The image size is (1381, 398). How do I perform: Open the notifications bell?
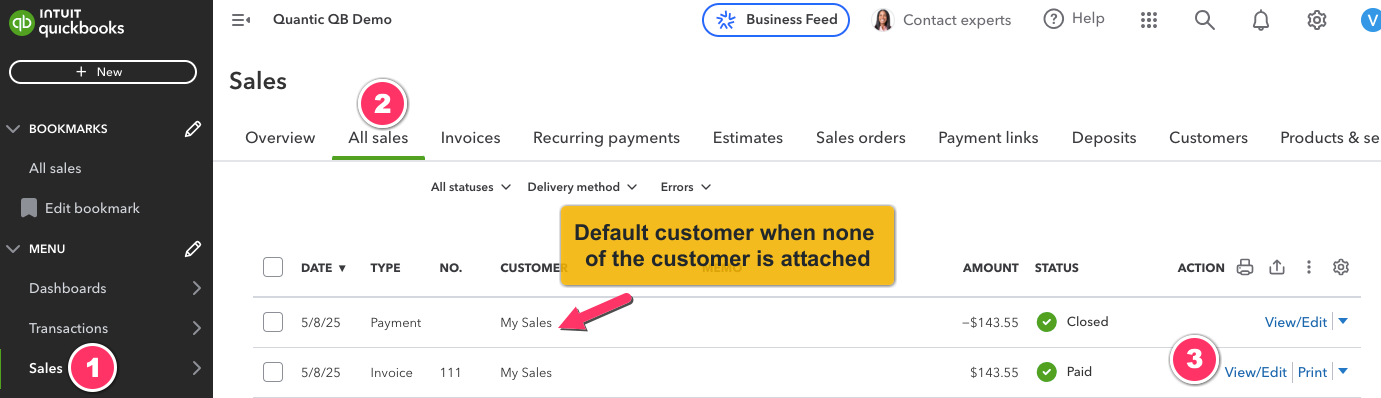click(x=1261, y=20)
